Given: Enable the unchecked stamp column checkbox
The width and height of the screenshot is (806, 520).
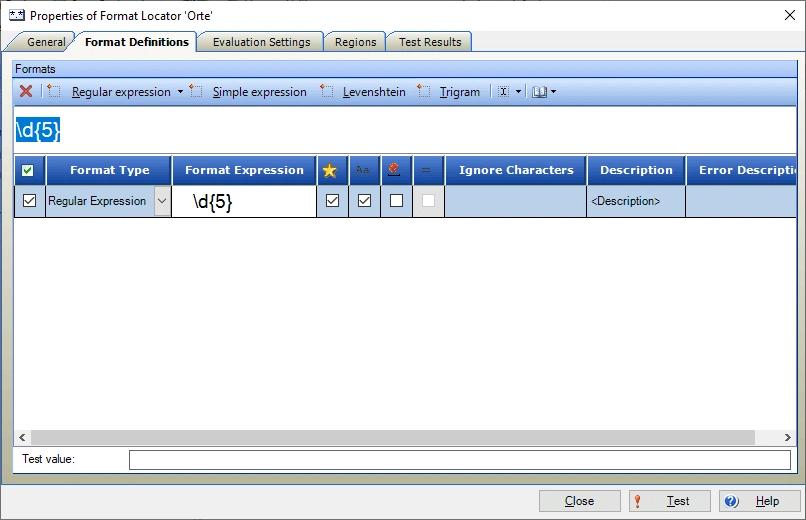Looking at the screenshot, I should (396, 201).
